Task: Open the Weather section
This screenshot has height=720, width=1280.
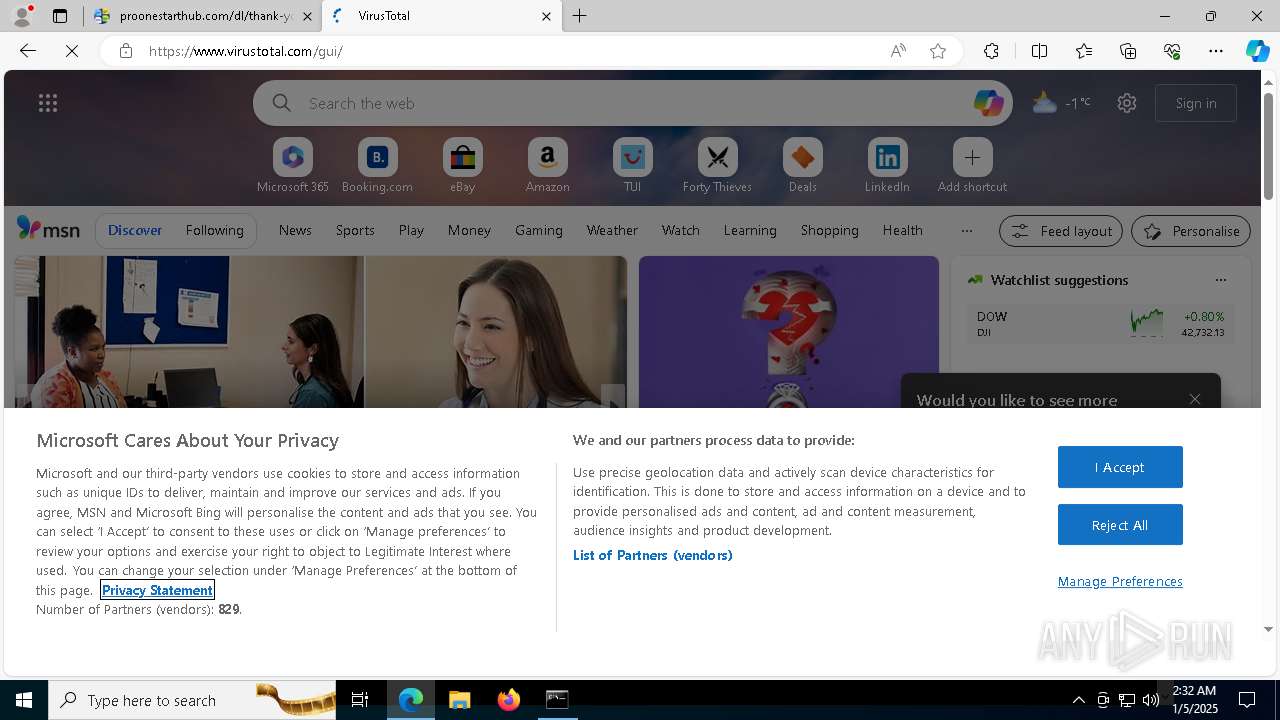Action: (612, 230)
